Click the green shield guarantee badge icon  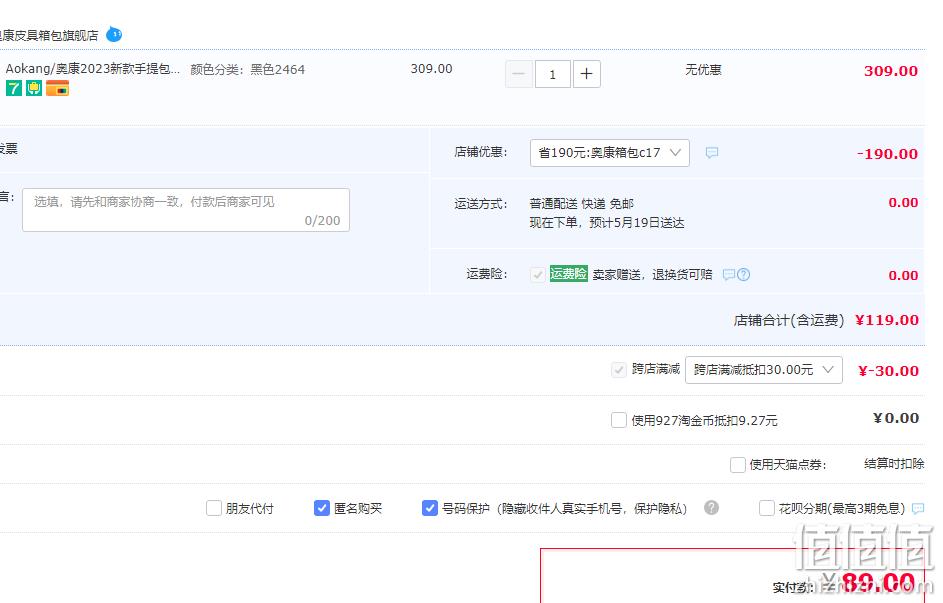(34, 88)
